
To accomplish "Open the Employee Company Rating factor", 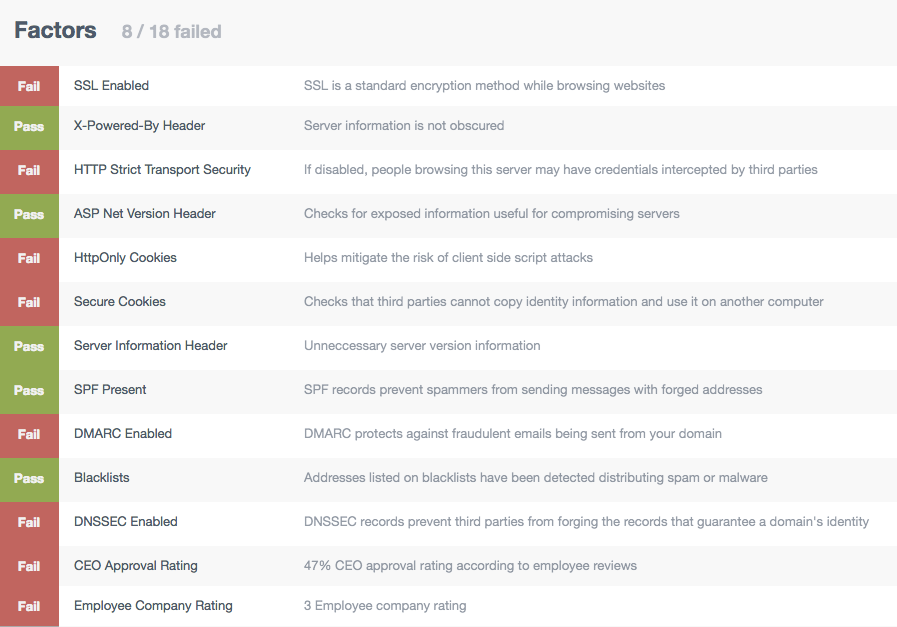I will (448, 606).
